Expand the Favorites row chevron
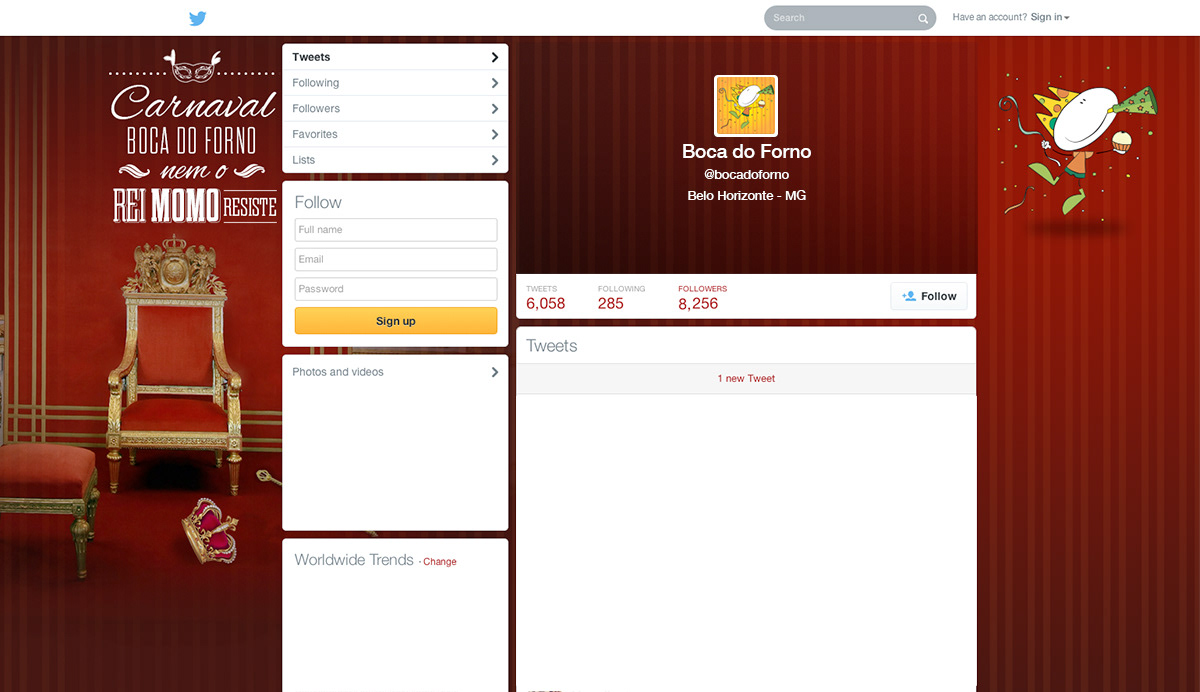 (x=495, y=134)
